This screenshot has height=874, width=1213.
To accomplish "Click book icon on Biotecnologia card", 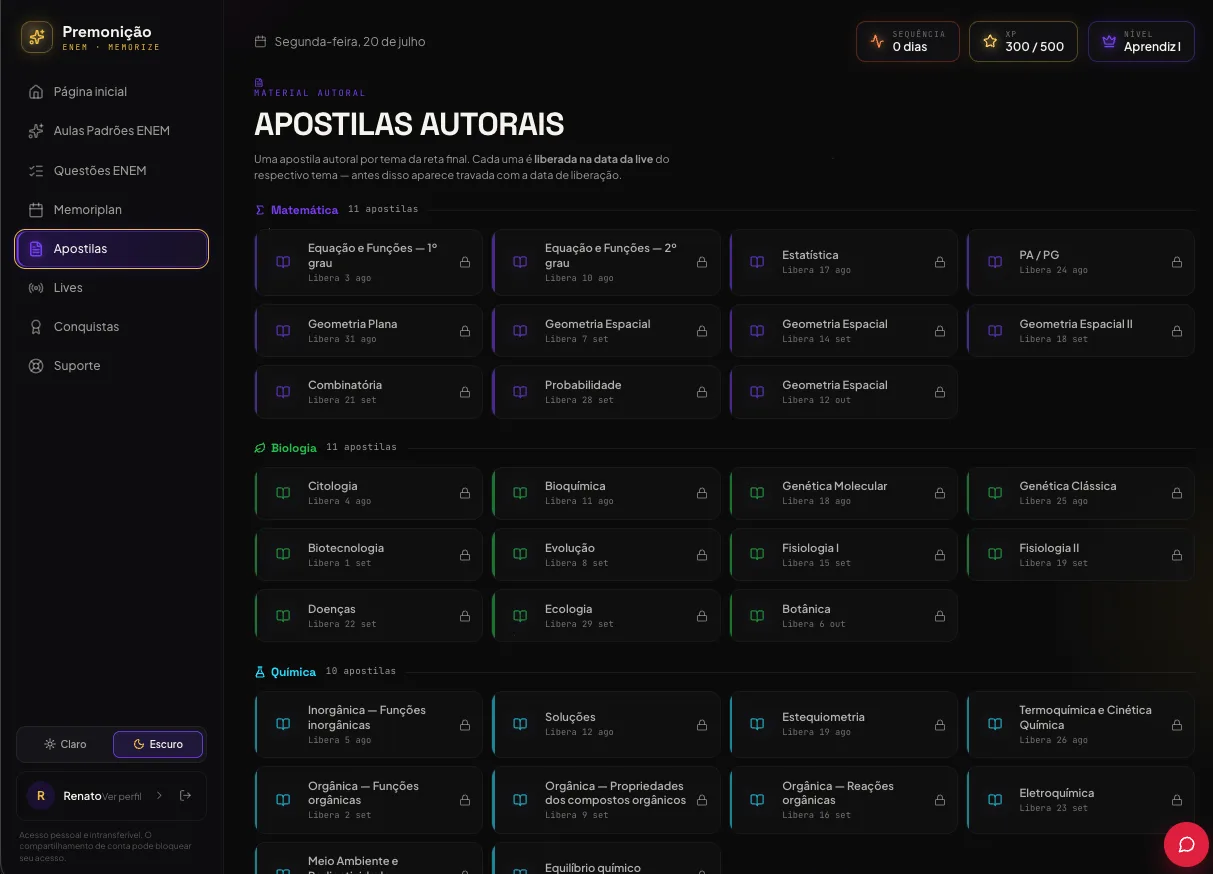I will coord(283,555).
